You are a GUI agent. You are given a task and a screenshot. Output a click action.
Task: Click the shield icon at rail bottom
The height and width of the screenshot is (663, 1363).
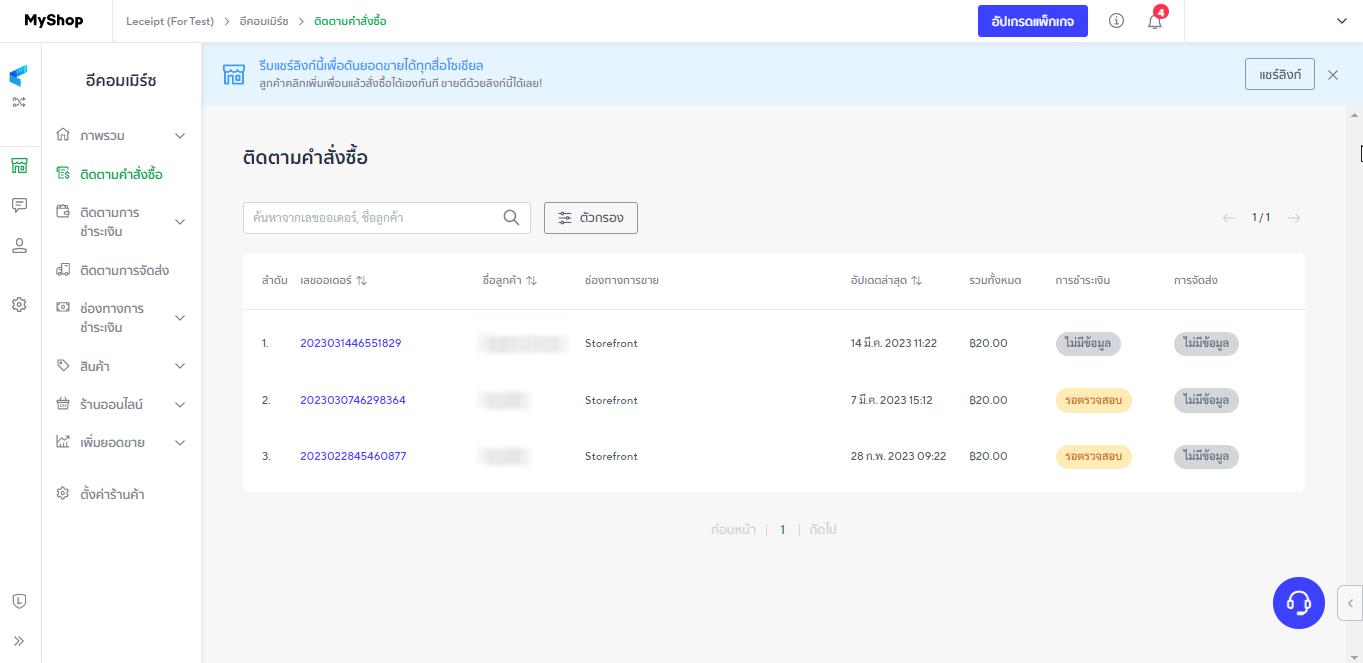[x=19, y=601]
